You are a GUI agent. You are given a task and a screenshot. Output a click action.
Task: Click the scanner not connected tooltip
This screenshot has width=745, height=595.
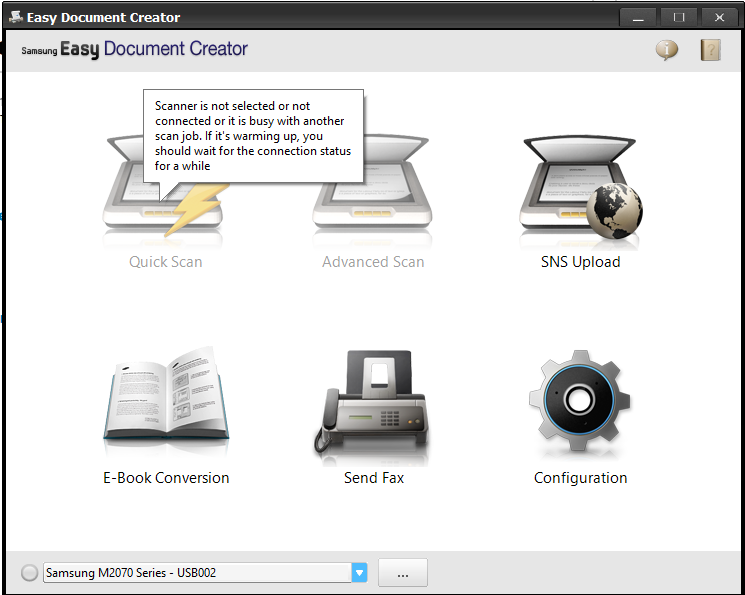(x=253, y=136)
